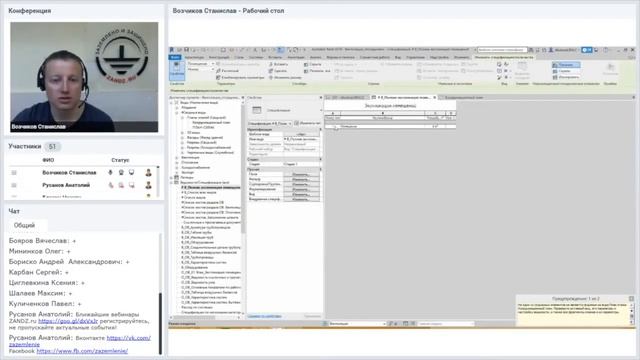The height and width of the screenshot is (360, 640).
Task: Switch to the Координационный план view tab
Action: tap(463, 98)
